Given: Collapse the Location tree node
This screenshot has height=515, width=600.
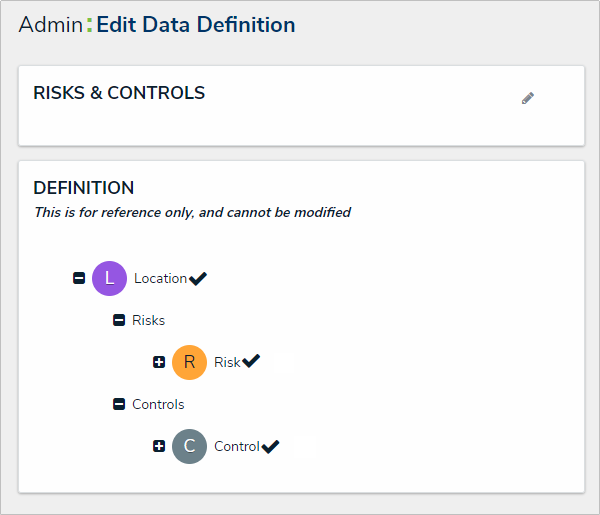Looking at the screenshot, I should click(79, 279).
